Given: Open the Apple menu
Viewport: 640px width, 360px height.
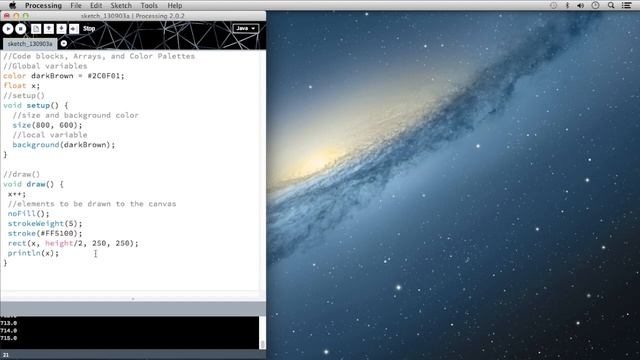Looking at the screenshot, I should click(x=12, y=5).
